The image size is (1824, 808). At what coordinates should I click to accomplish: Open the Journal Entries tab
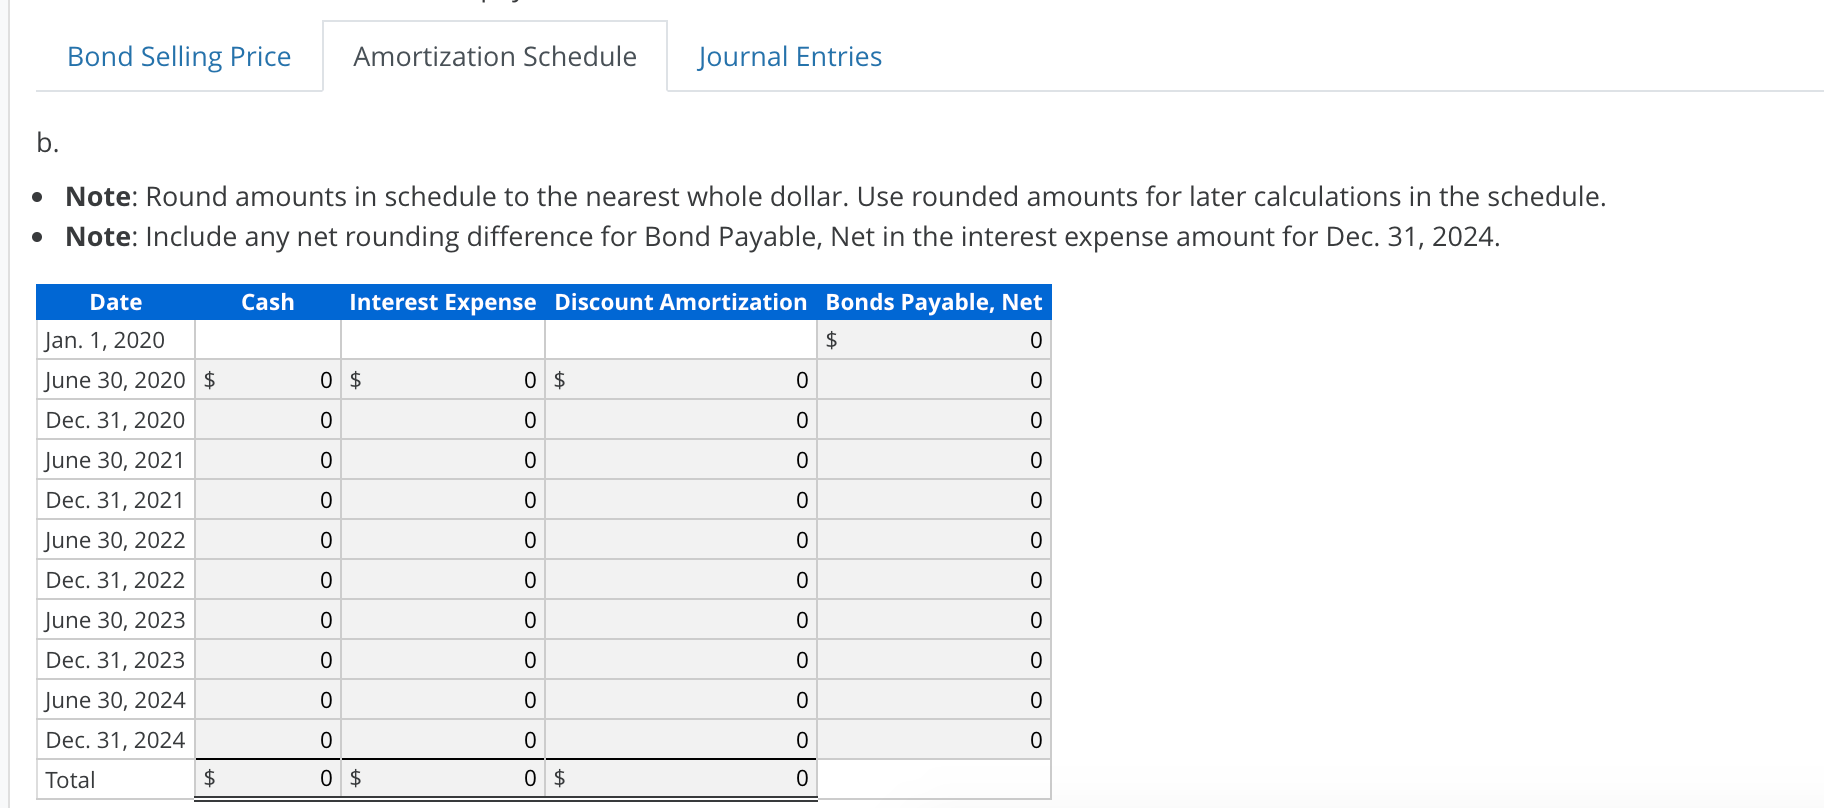[x=789, y=57]
